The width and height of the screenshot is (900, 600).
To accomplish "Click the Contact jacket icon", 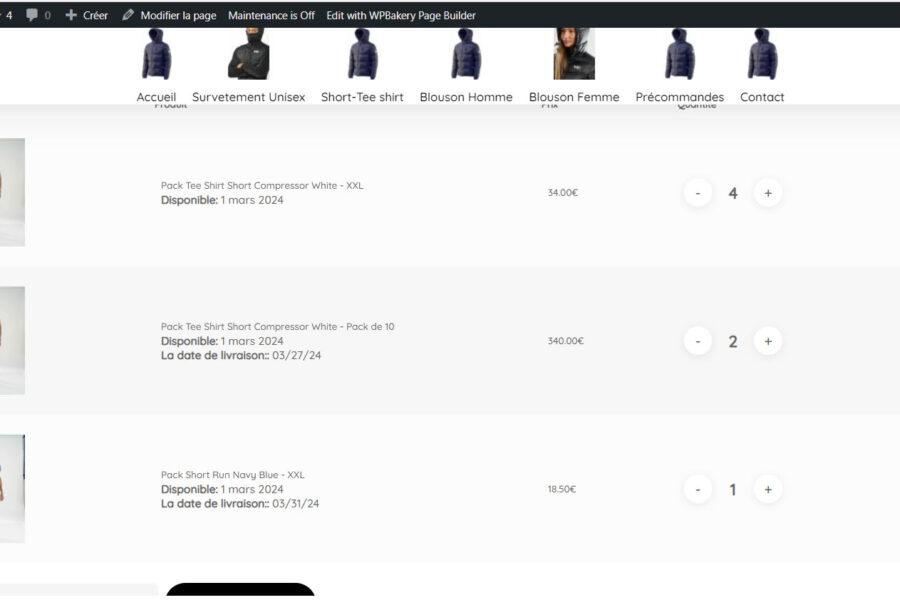I will (x=762, y=53).
